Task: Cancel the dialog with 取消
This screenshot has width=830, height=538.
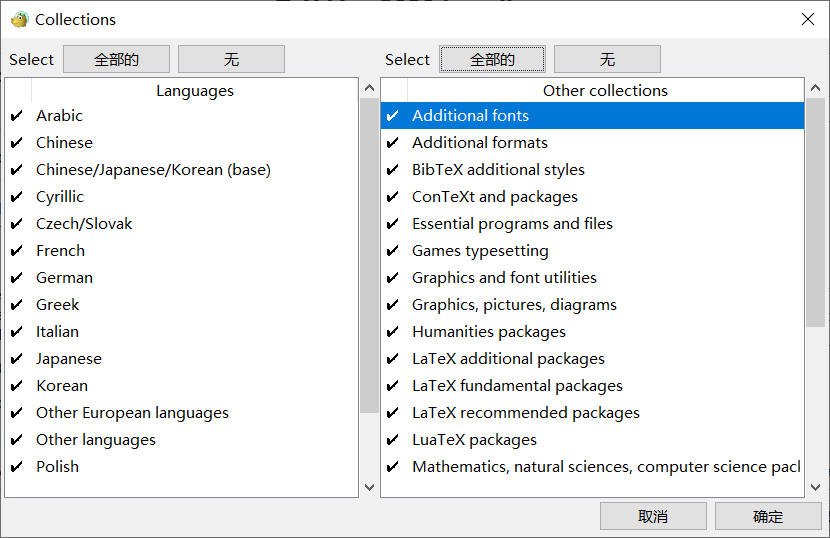Action: 652,516
